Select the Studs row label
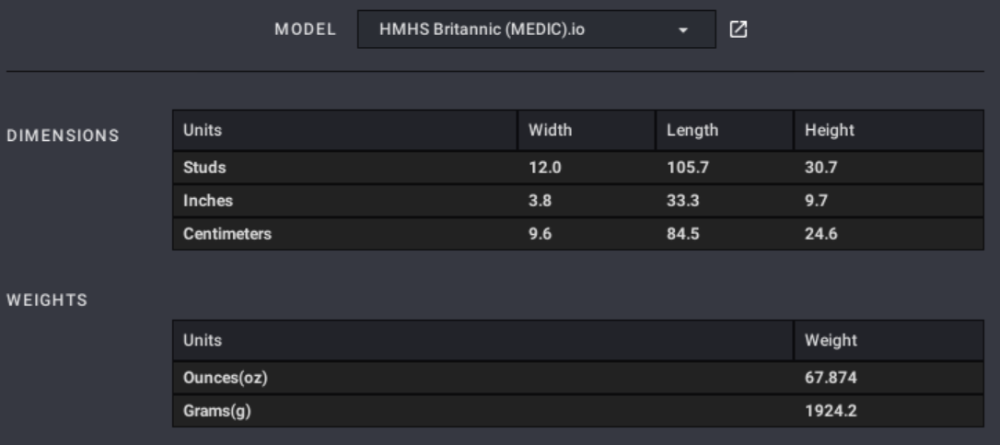 (x=205, y=168)
